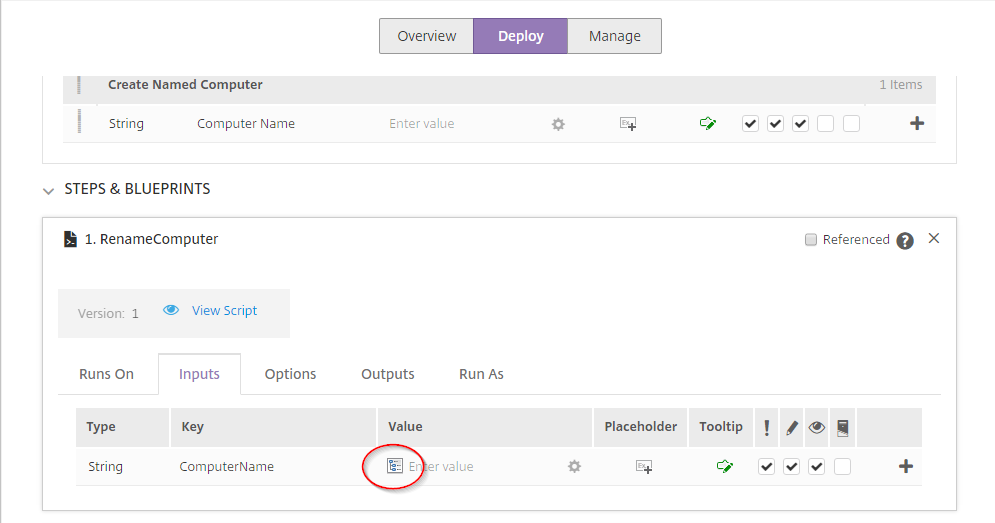Click the View Script link
The image size is (995, 523).
point(224,311)
